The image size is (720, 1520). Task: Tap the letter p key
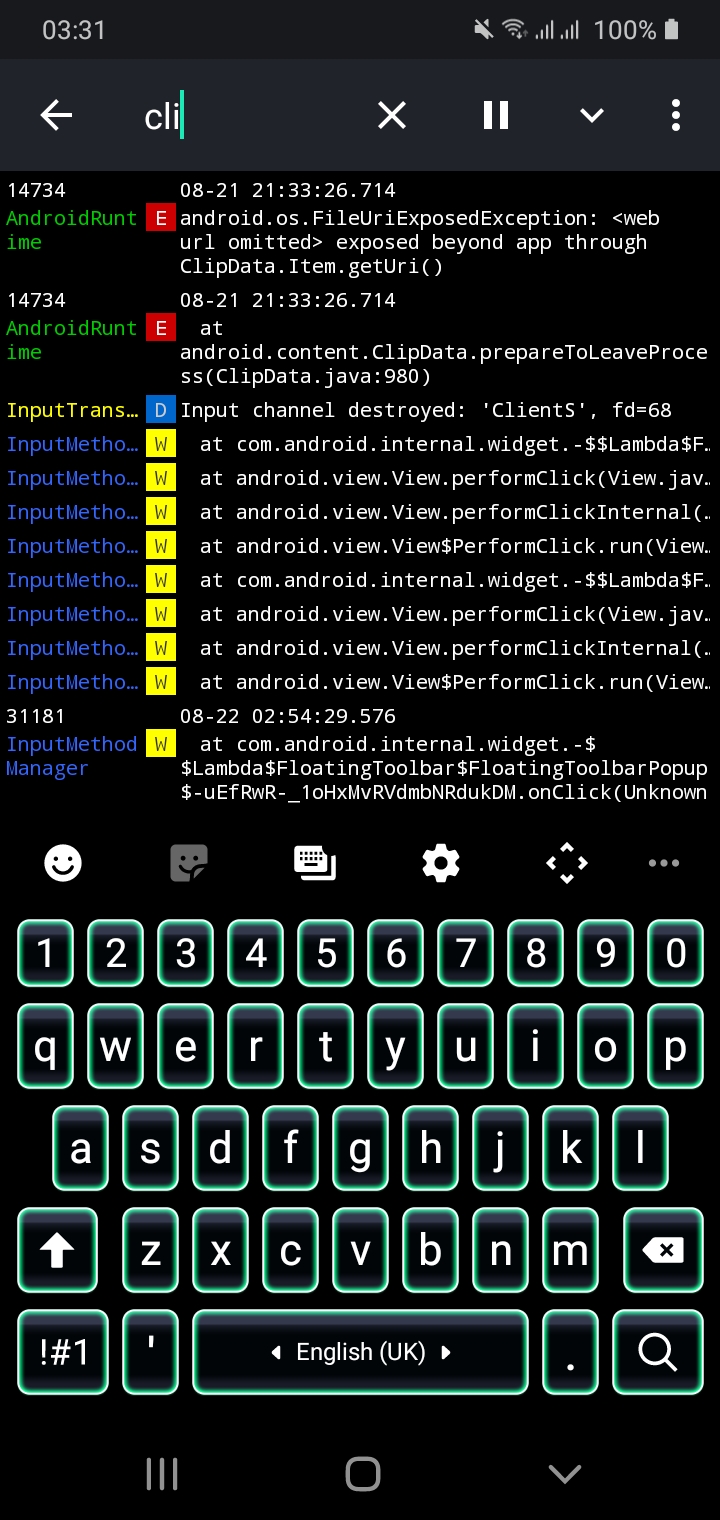[676, 1046]
